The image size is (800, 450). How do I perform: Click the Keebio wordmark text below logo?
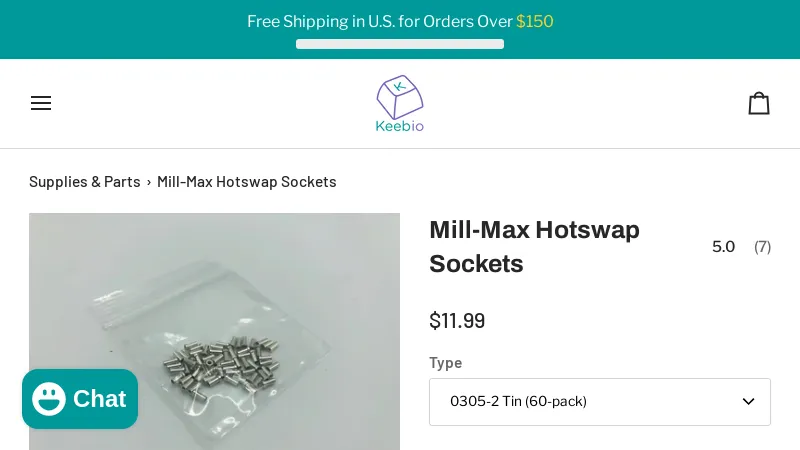[399, 126]
